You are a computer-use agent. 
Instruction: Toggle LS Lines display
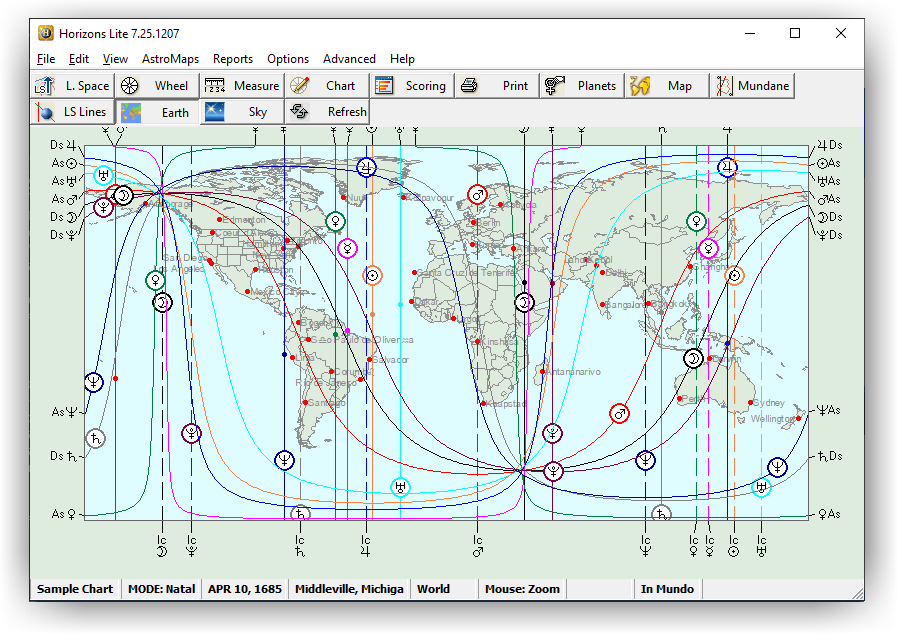tap(72, 112)
